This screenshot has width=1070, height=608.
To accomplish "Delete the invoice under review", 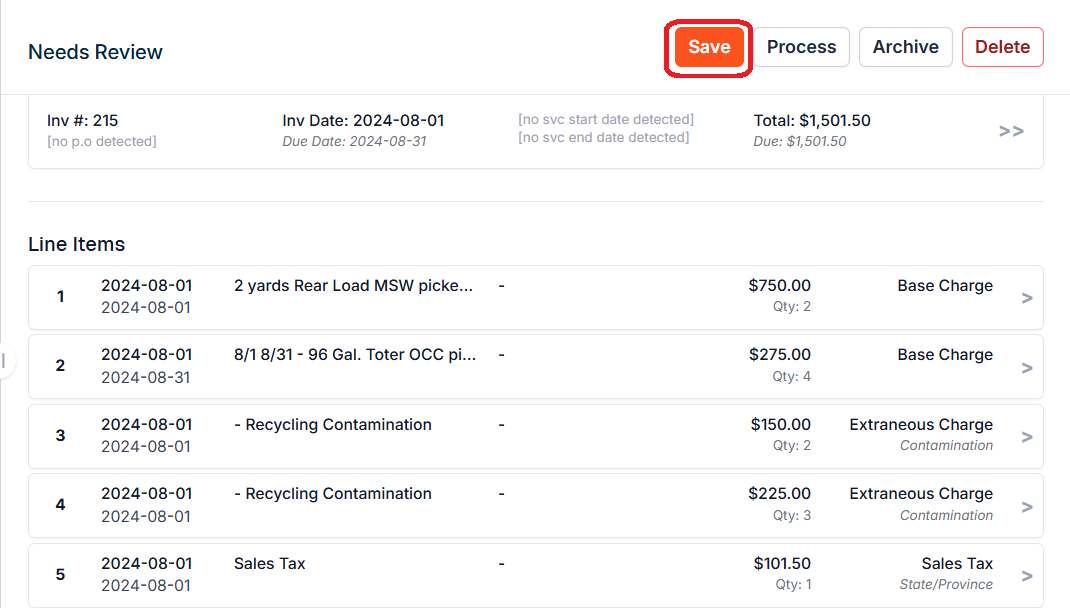I will point(1002,47).
